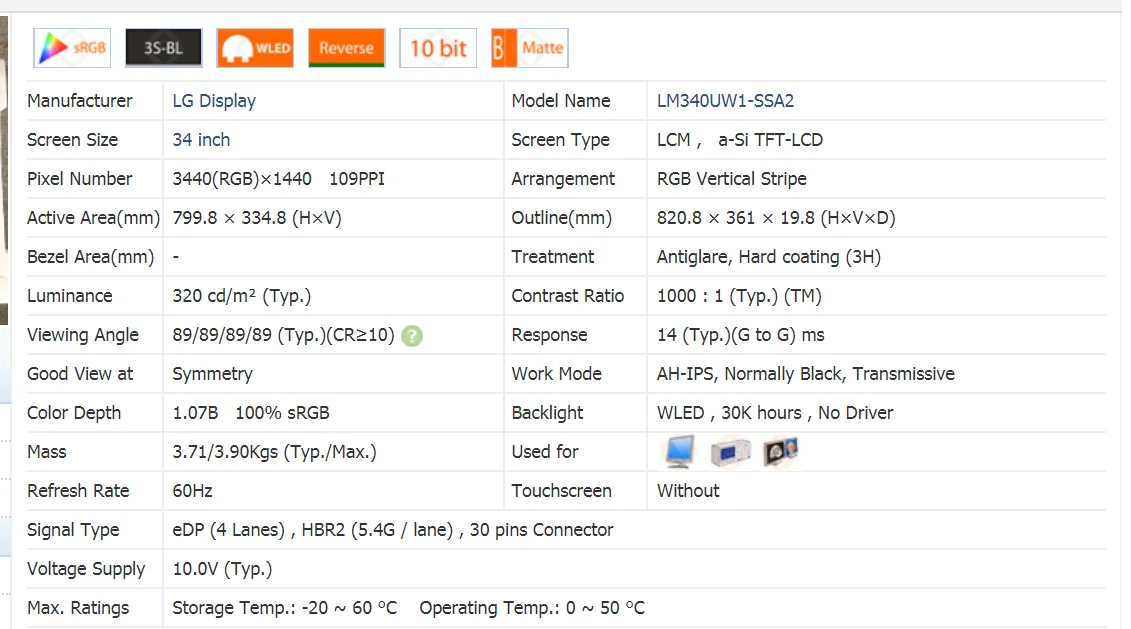
Task: Follow the 34 inch screen size link
Action: (x=201, y=140)
